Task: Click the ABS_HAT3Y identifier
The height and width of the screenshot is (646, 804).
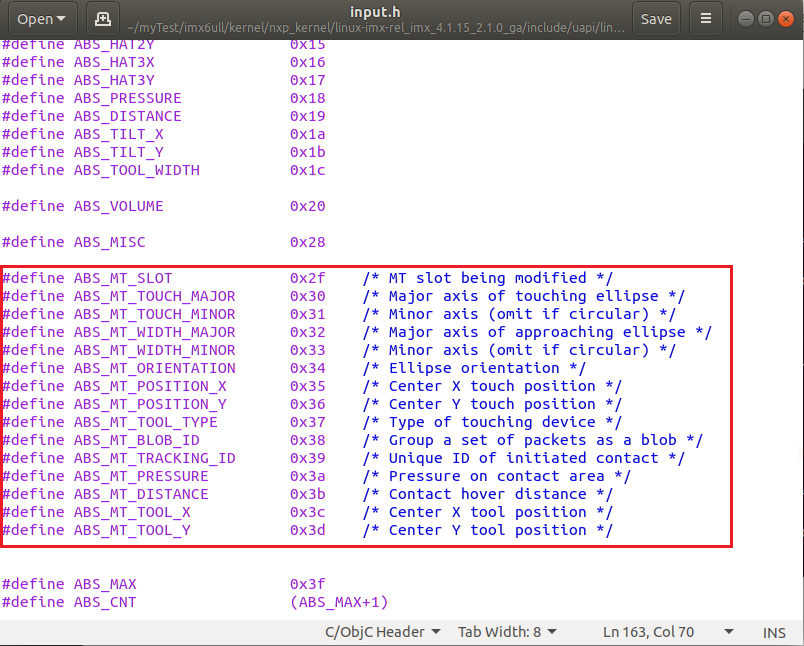Action: (114, 80)
